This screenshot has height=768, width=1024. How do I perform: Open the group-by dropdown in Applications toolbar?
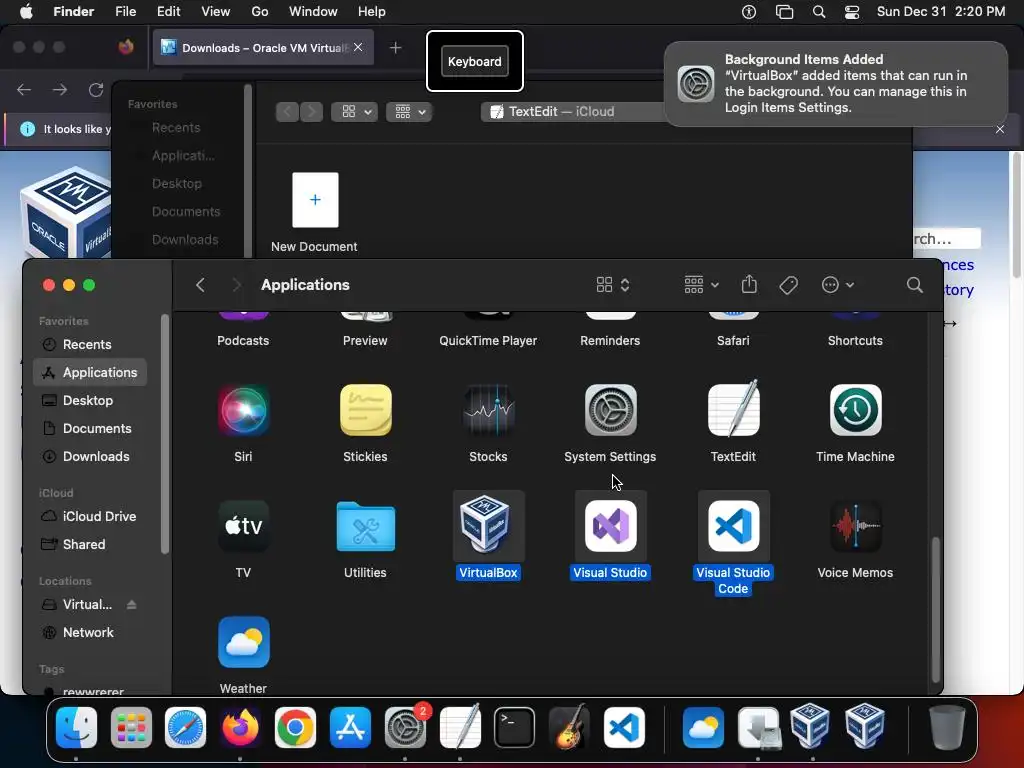coord(701,285)
